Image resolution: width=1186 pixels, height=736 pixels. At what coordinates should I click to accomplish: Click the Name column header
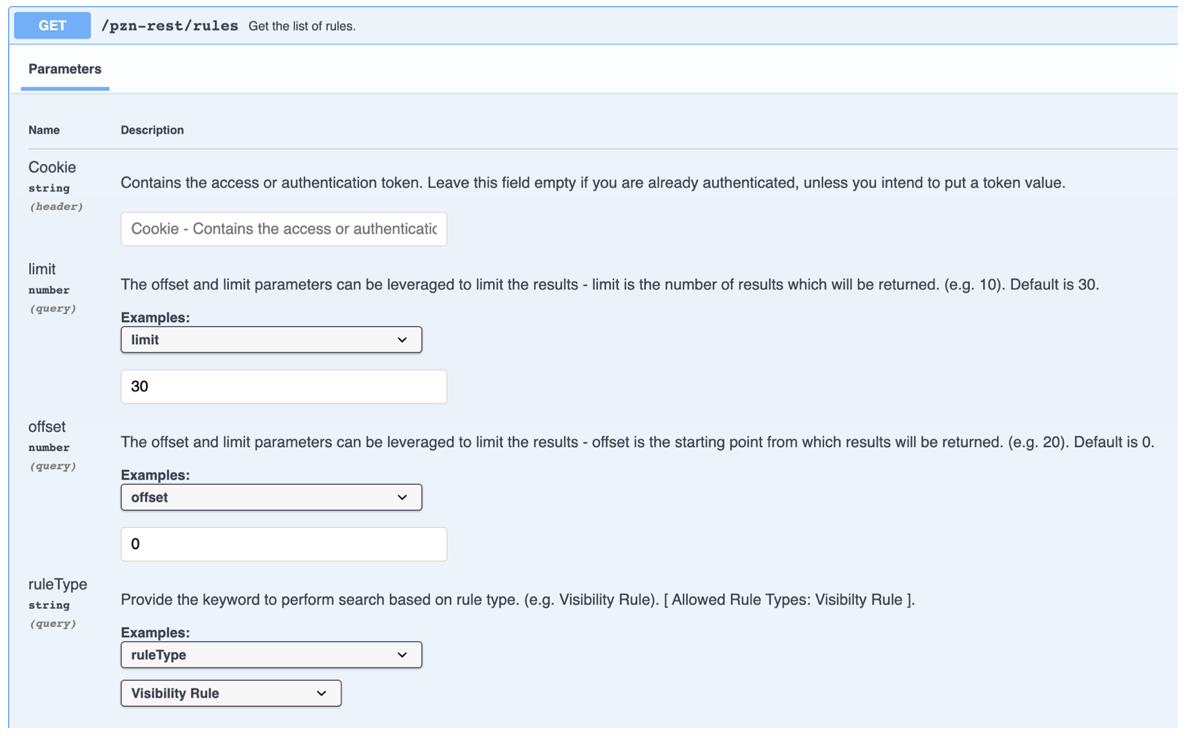click(x=44, y=130)
